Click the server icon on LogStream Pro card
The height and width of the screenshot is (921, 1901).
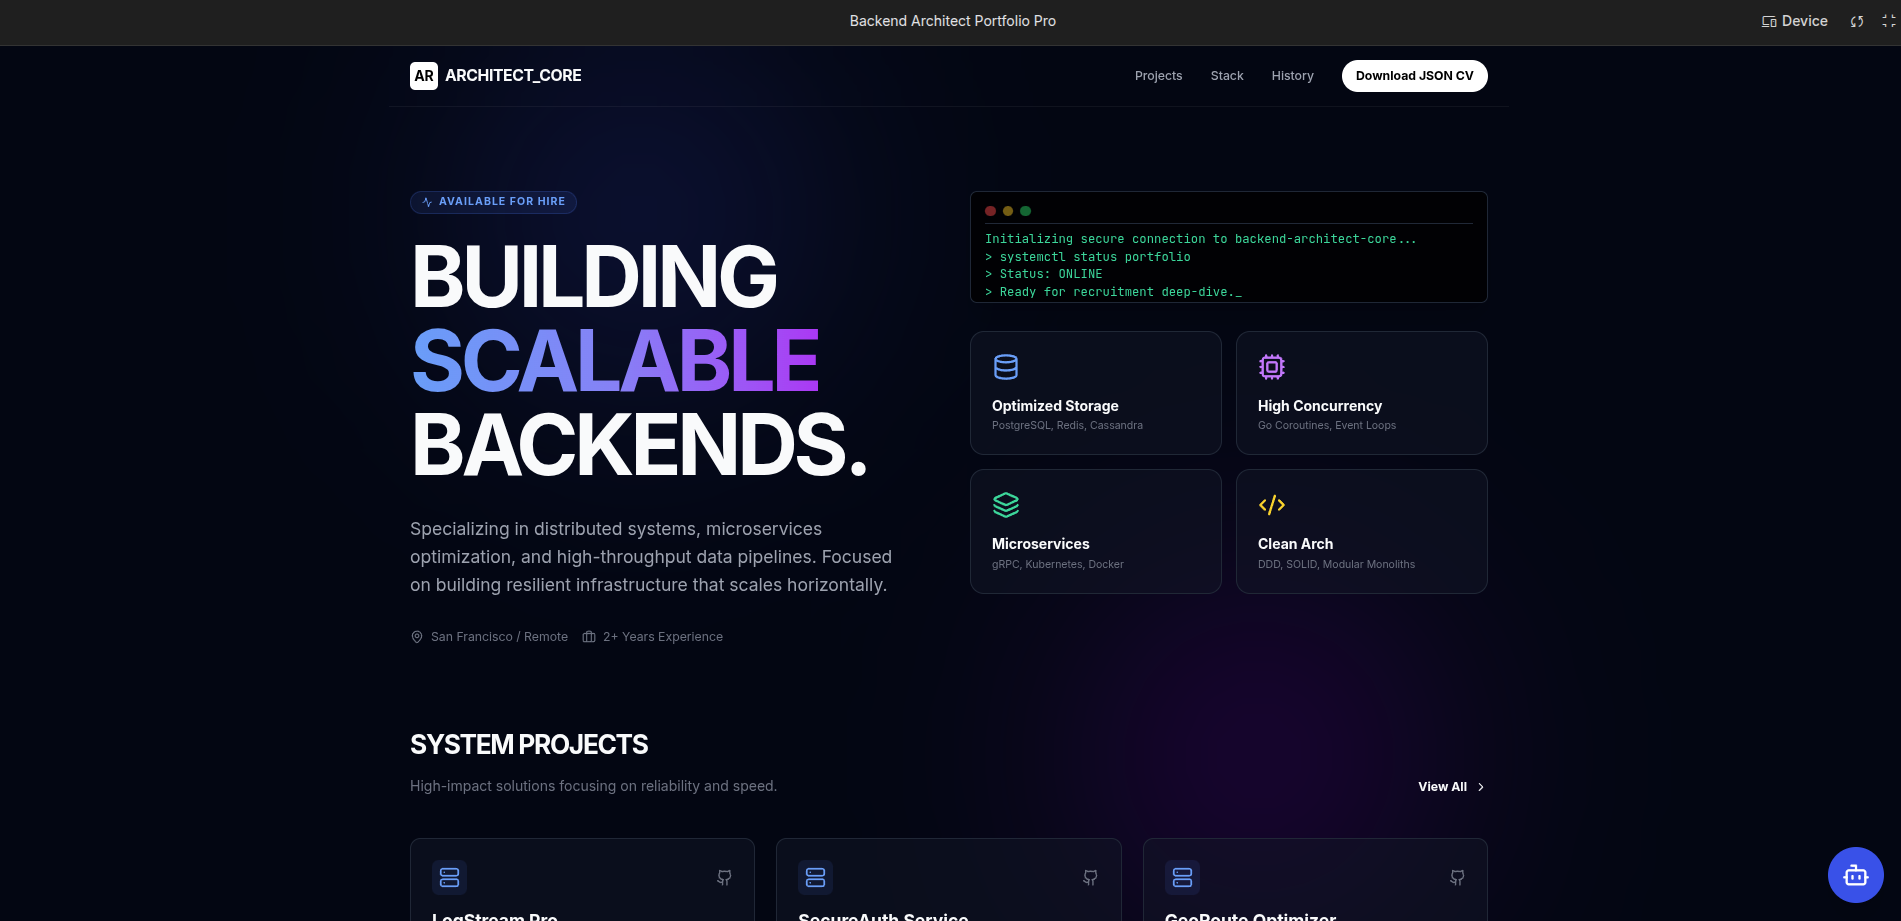[449, 877]
